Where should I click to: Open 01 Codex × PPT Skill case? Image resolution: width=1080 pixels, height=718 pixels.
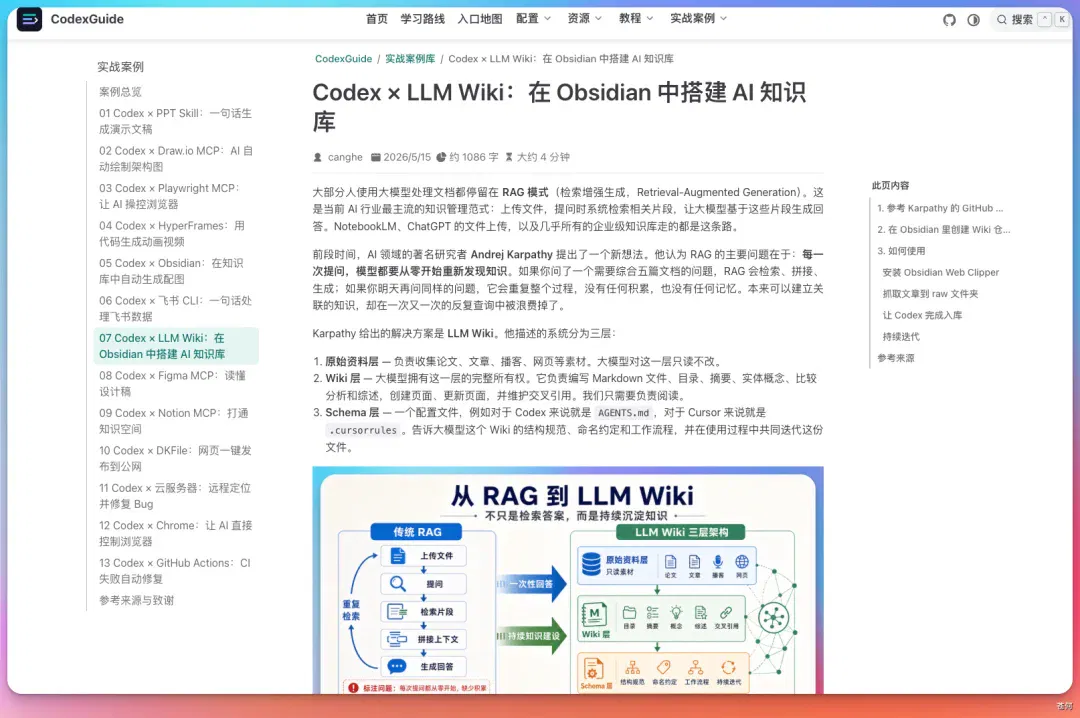(x=176, y=121)
